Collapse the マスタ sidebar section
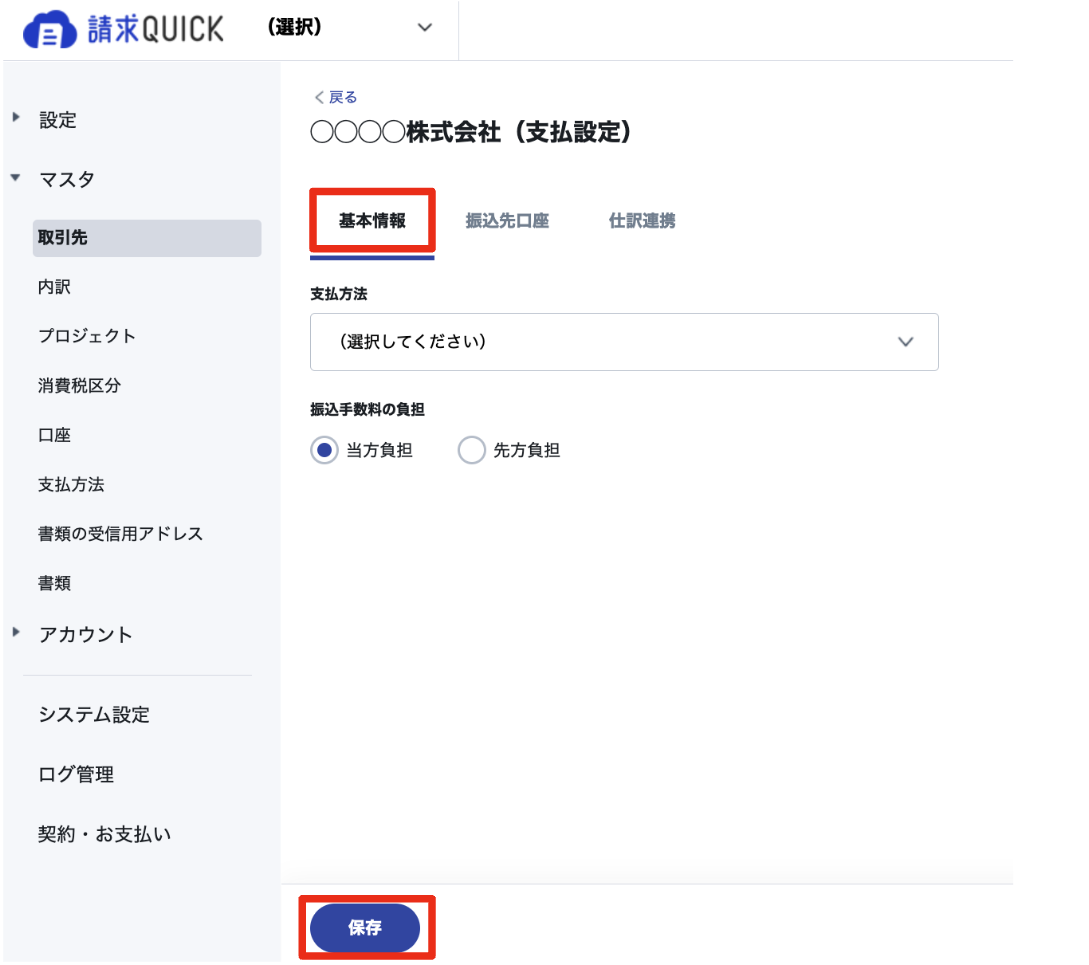This screenshot has width=1089, height=965. coord(66,179)
